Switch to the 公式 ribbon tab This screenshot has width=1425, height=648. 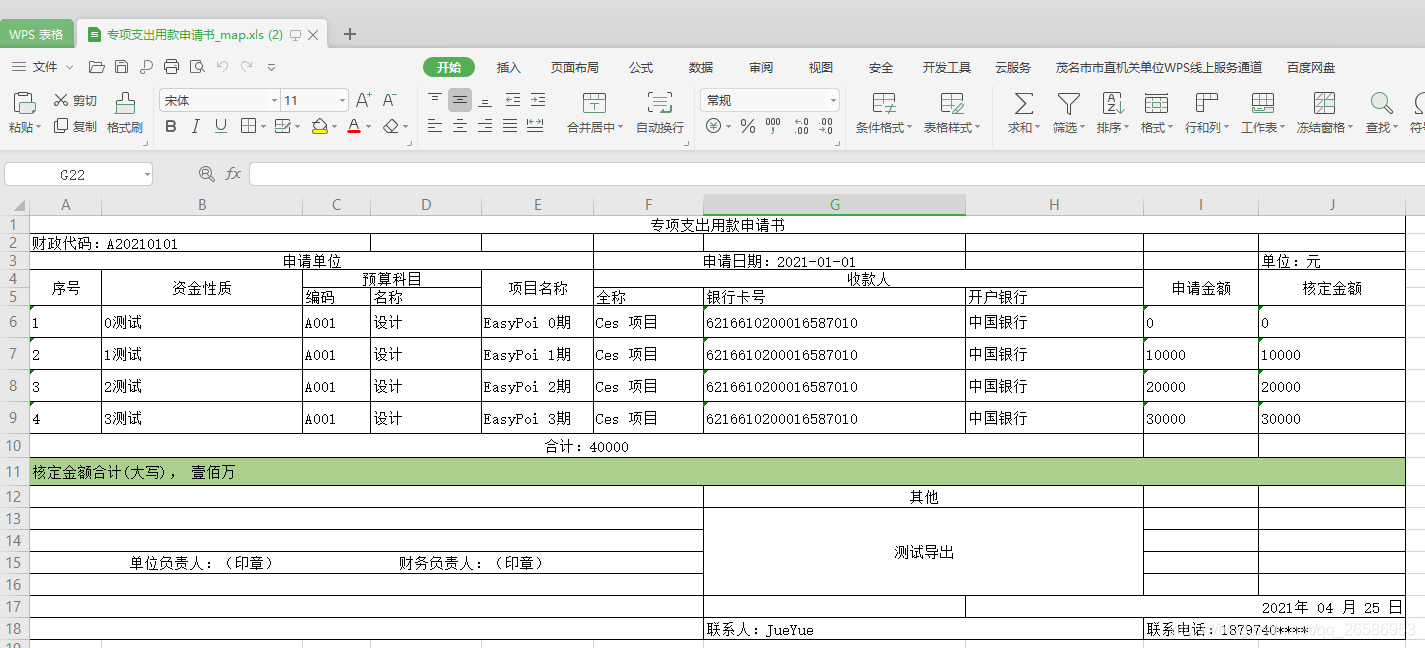click(x=641, y=67)
